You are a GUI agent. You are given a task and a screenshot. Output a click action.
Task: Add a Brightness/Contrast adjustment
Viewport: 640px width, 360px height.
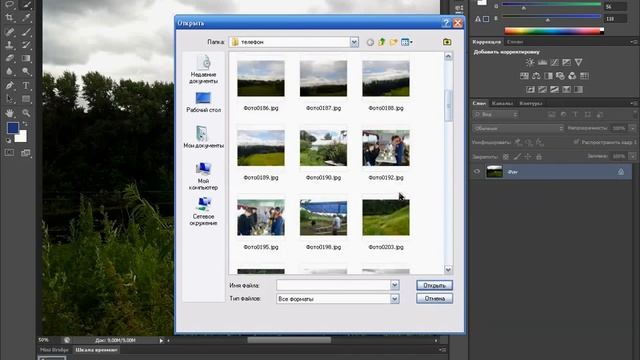click(530, 62)
